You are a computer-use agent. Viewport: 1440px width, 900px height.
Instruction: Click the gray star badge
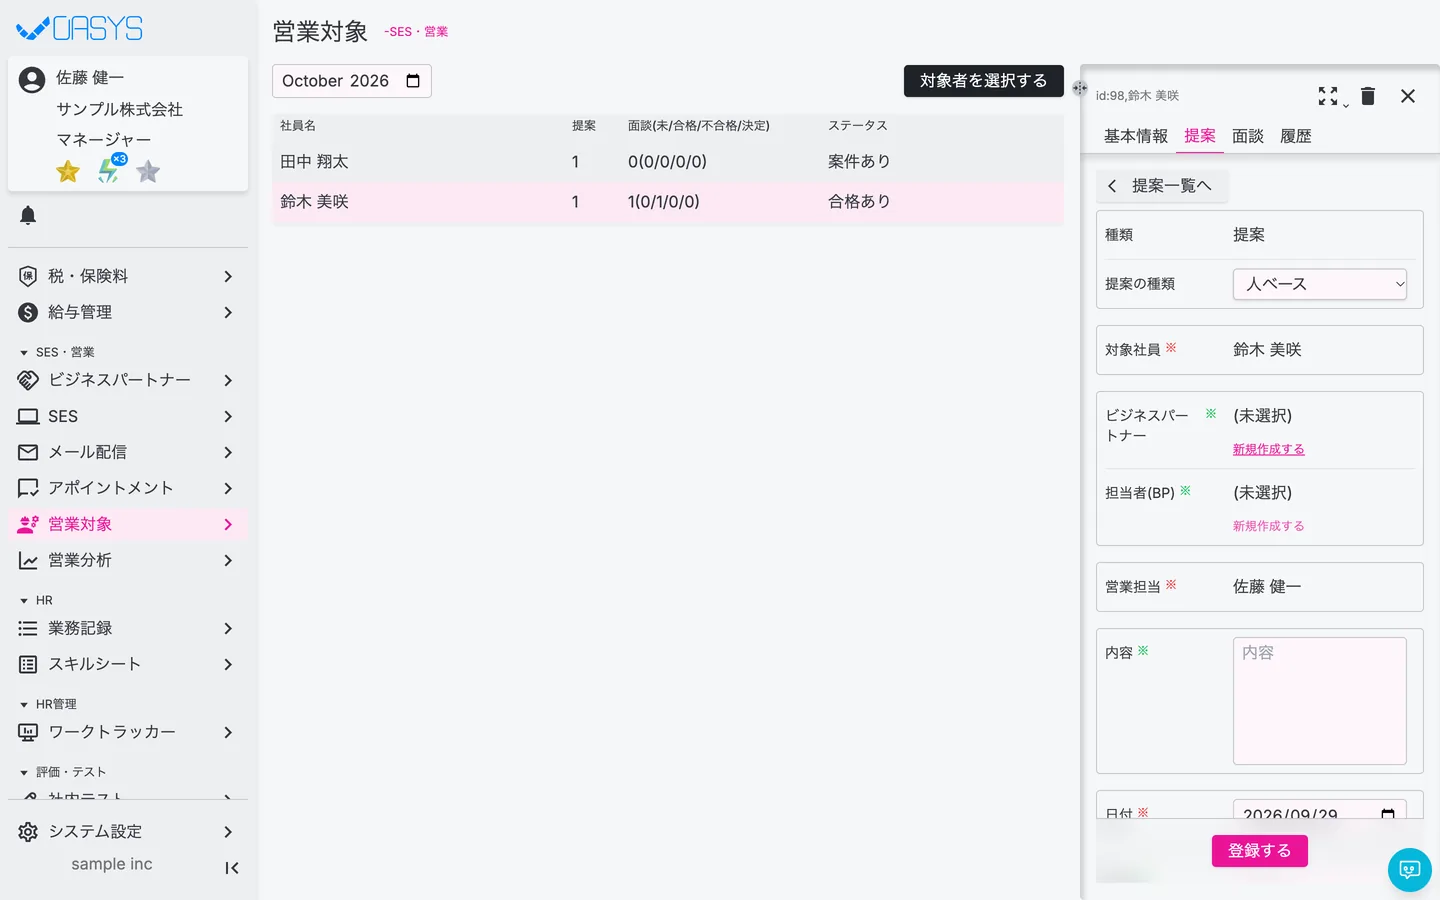148,172
